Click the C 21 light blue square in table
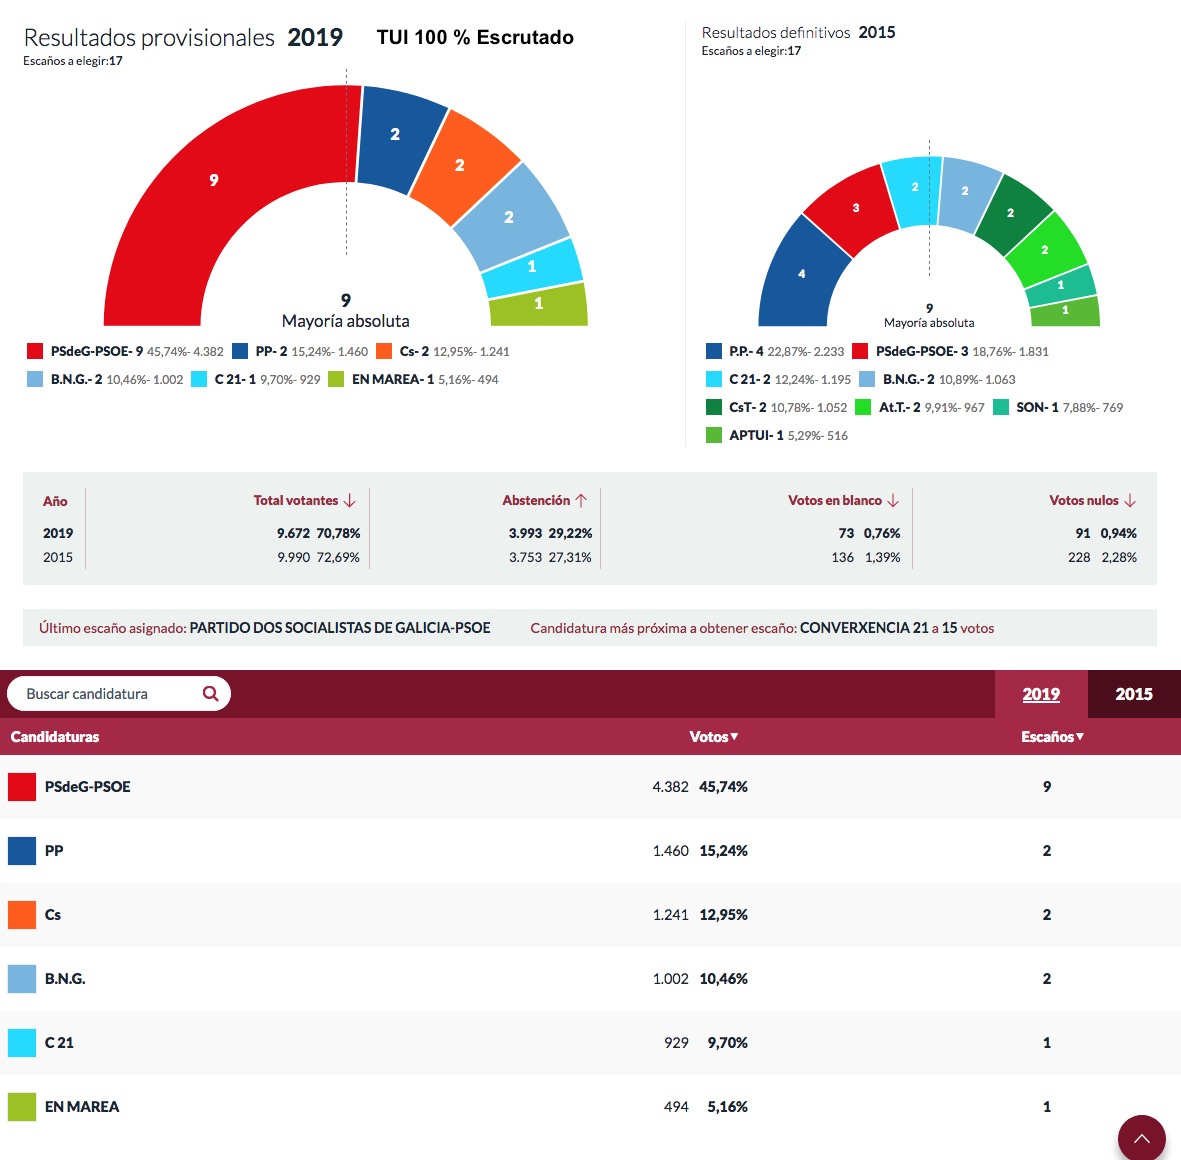Viewport: 1181px width, 1160px height. 22,1043
